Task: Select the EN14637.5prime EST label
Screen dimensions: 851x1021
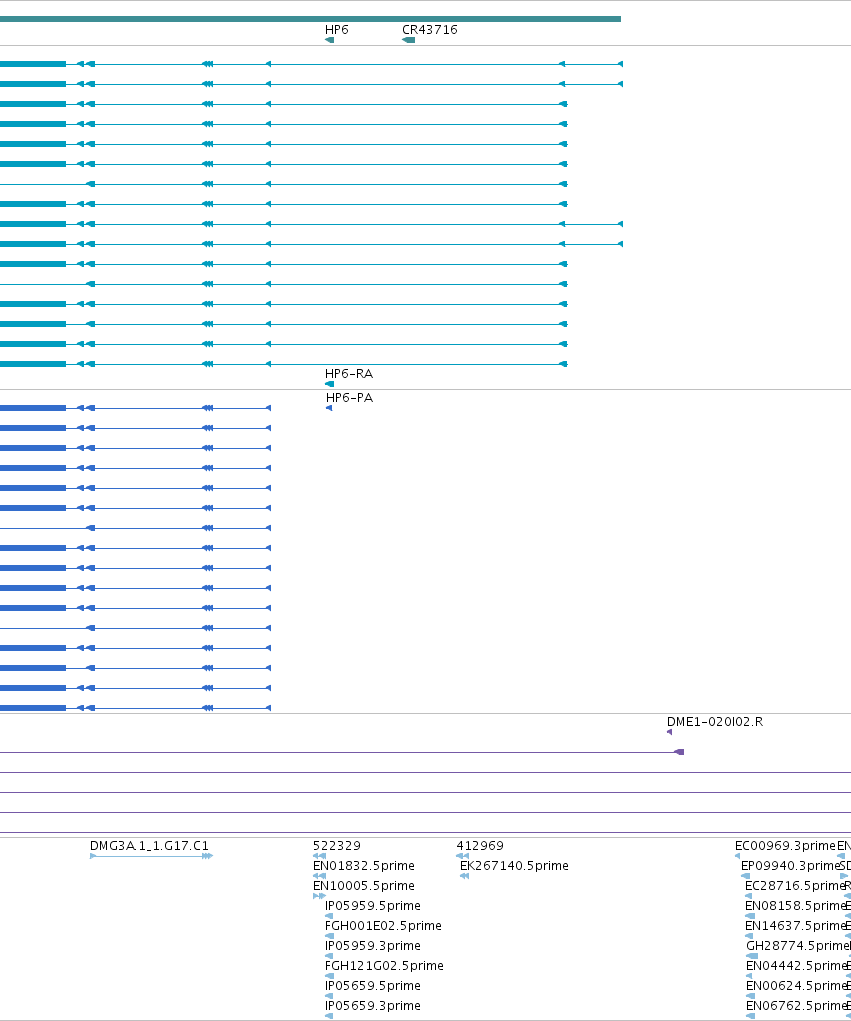Action: [x=796, y=926]
